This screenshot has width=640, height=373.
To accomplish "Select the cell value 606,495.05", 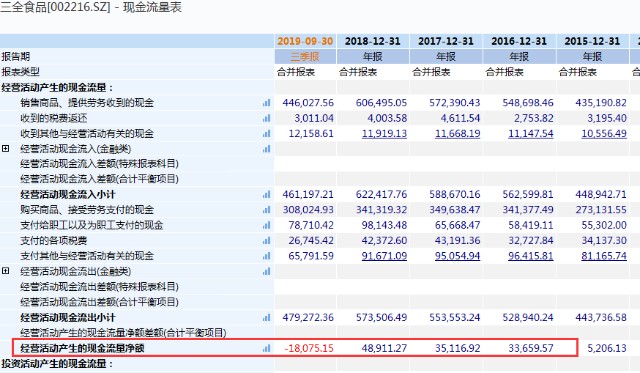I will (381, 103).
